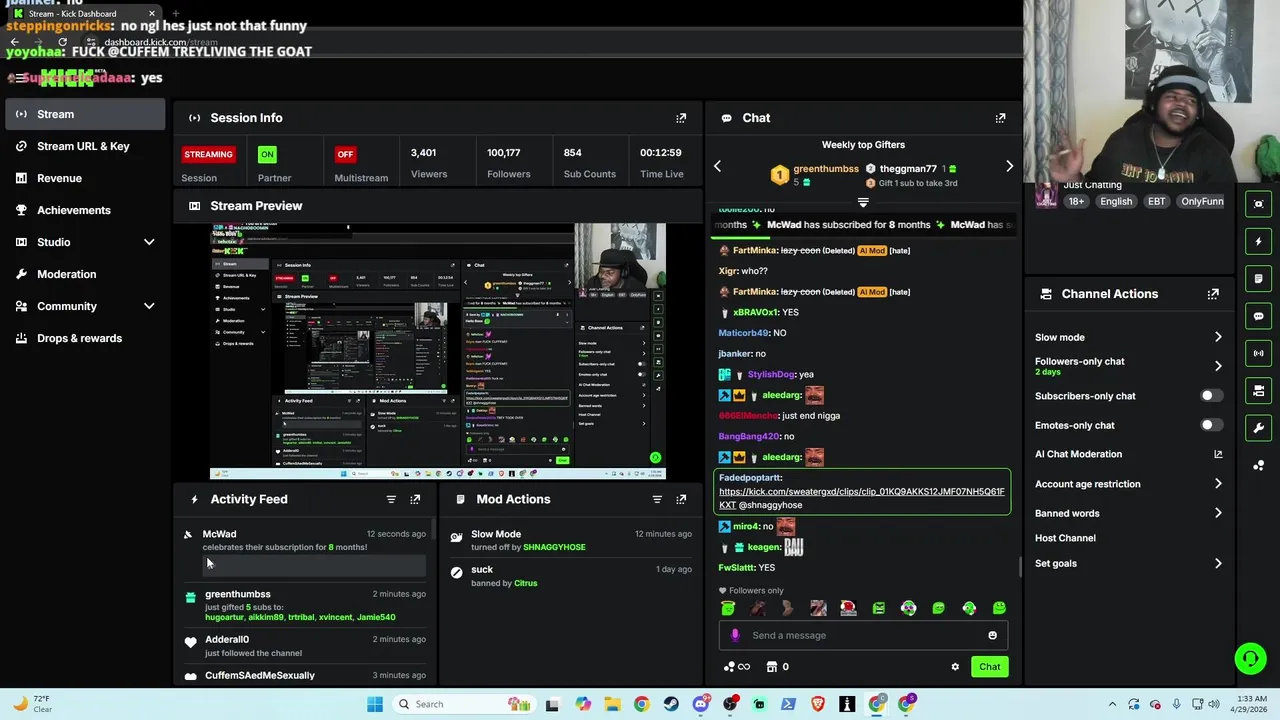Open Followers-only chat settings
The width and height of the screenshot is (1280, 720).
(x=1128, y=366)
